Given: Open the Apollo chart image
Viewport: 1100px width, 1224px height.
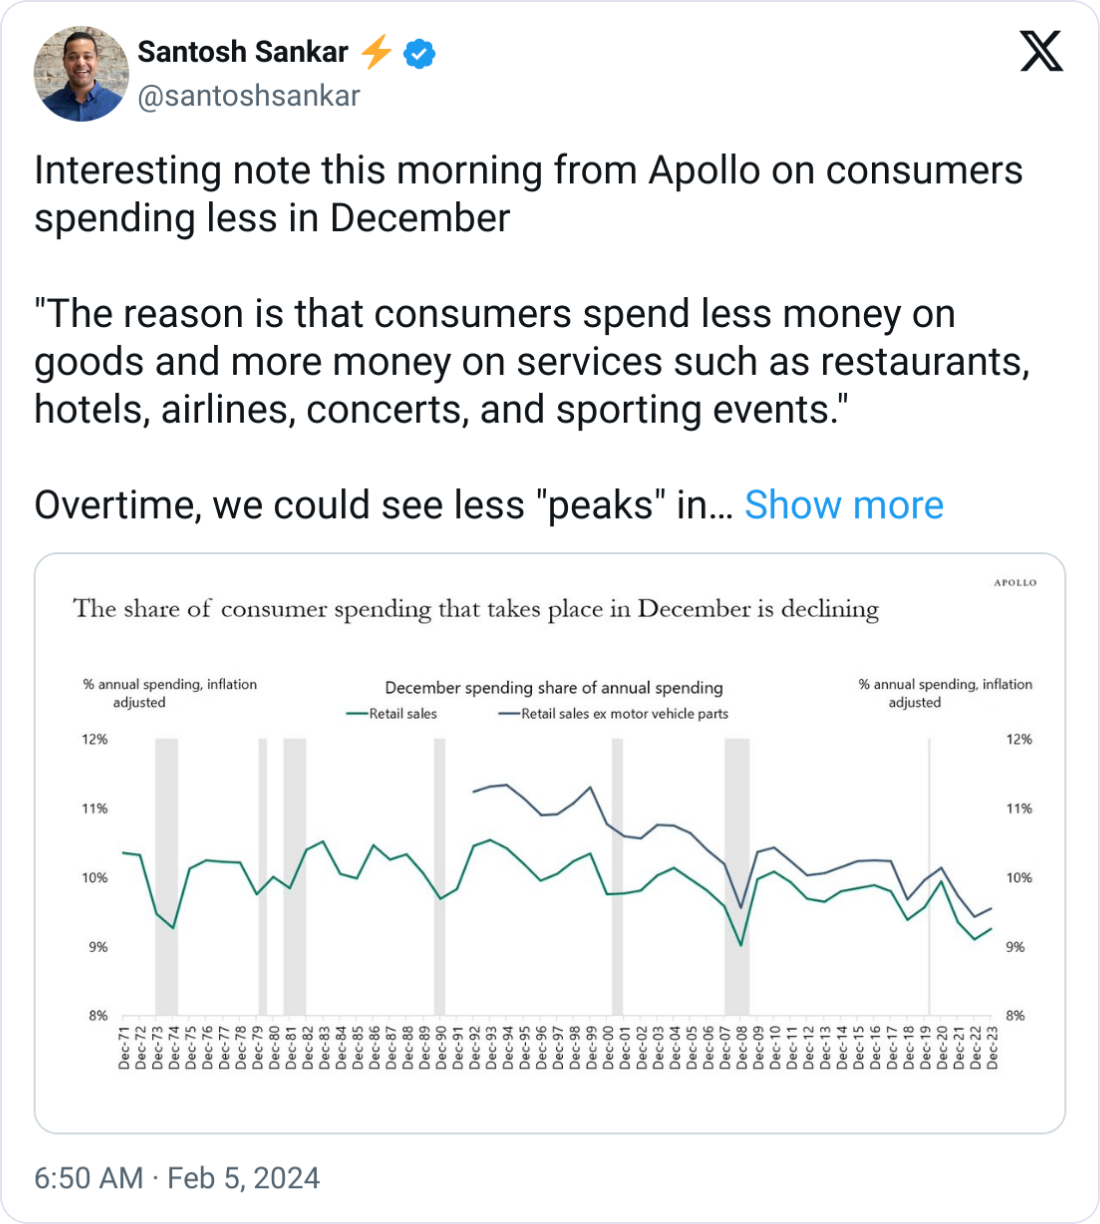Looking at the screenshot, I should (x=550, y=842).
